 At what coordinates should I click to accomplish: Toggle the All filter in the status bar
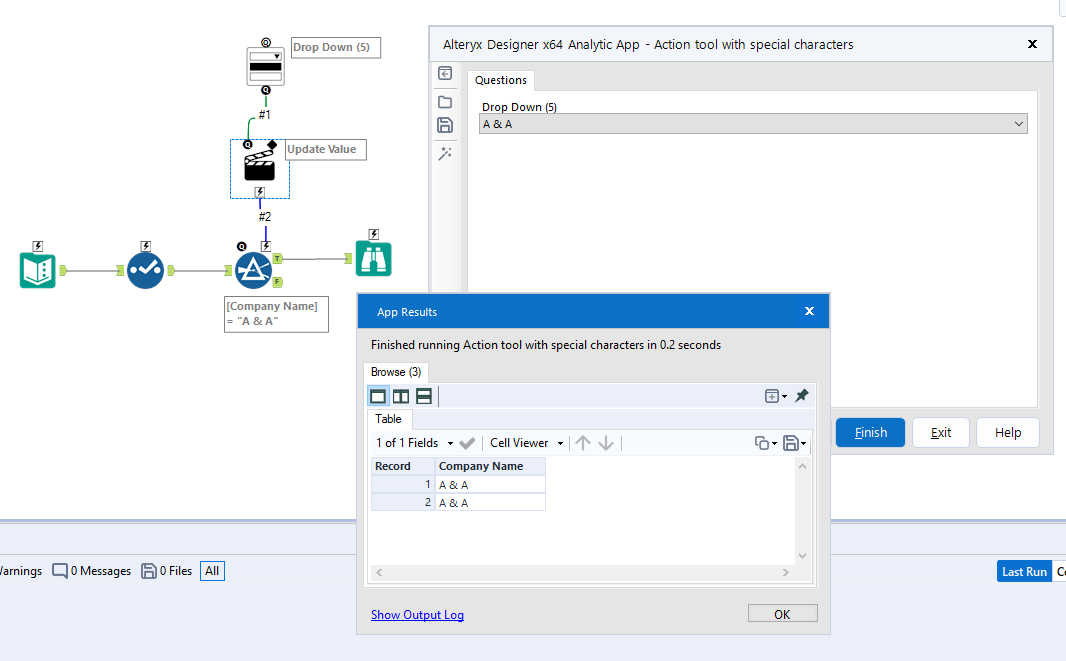(212, 571)
